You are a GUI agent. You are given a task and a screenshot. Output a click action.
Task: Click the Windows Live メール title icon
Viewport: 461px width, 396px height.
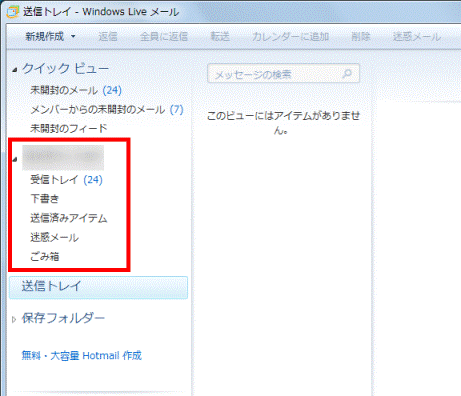(13, 12)
